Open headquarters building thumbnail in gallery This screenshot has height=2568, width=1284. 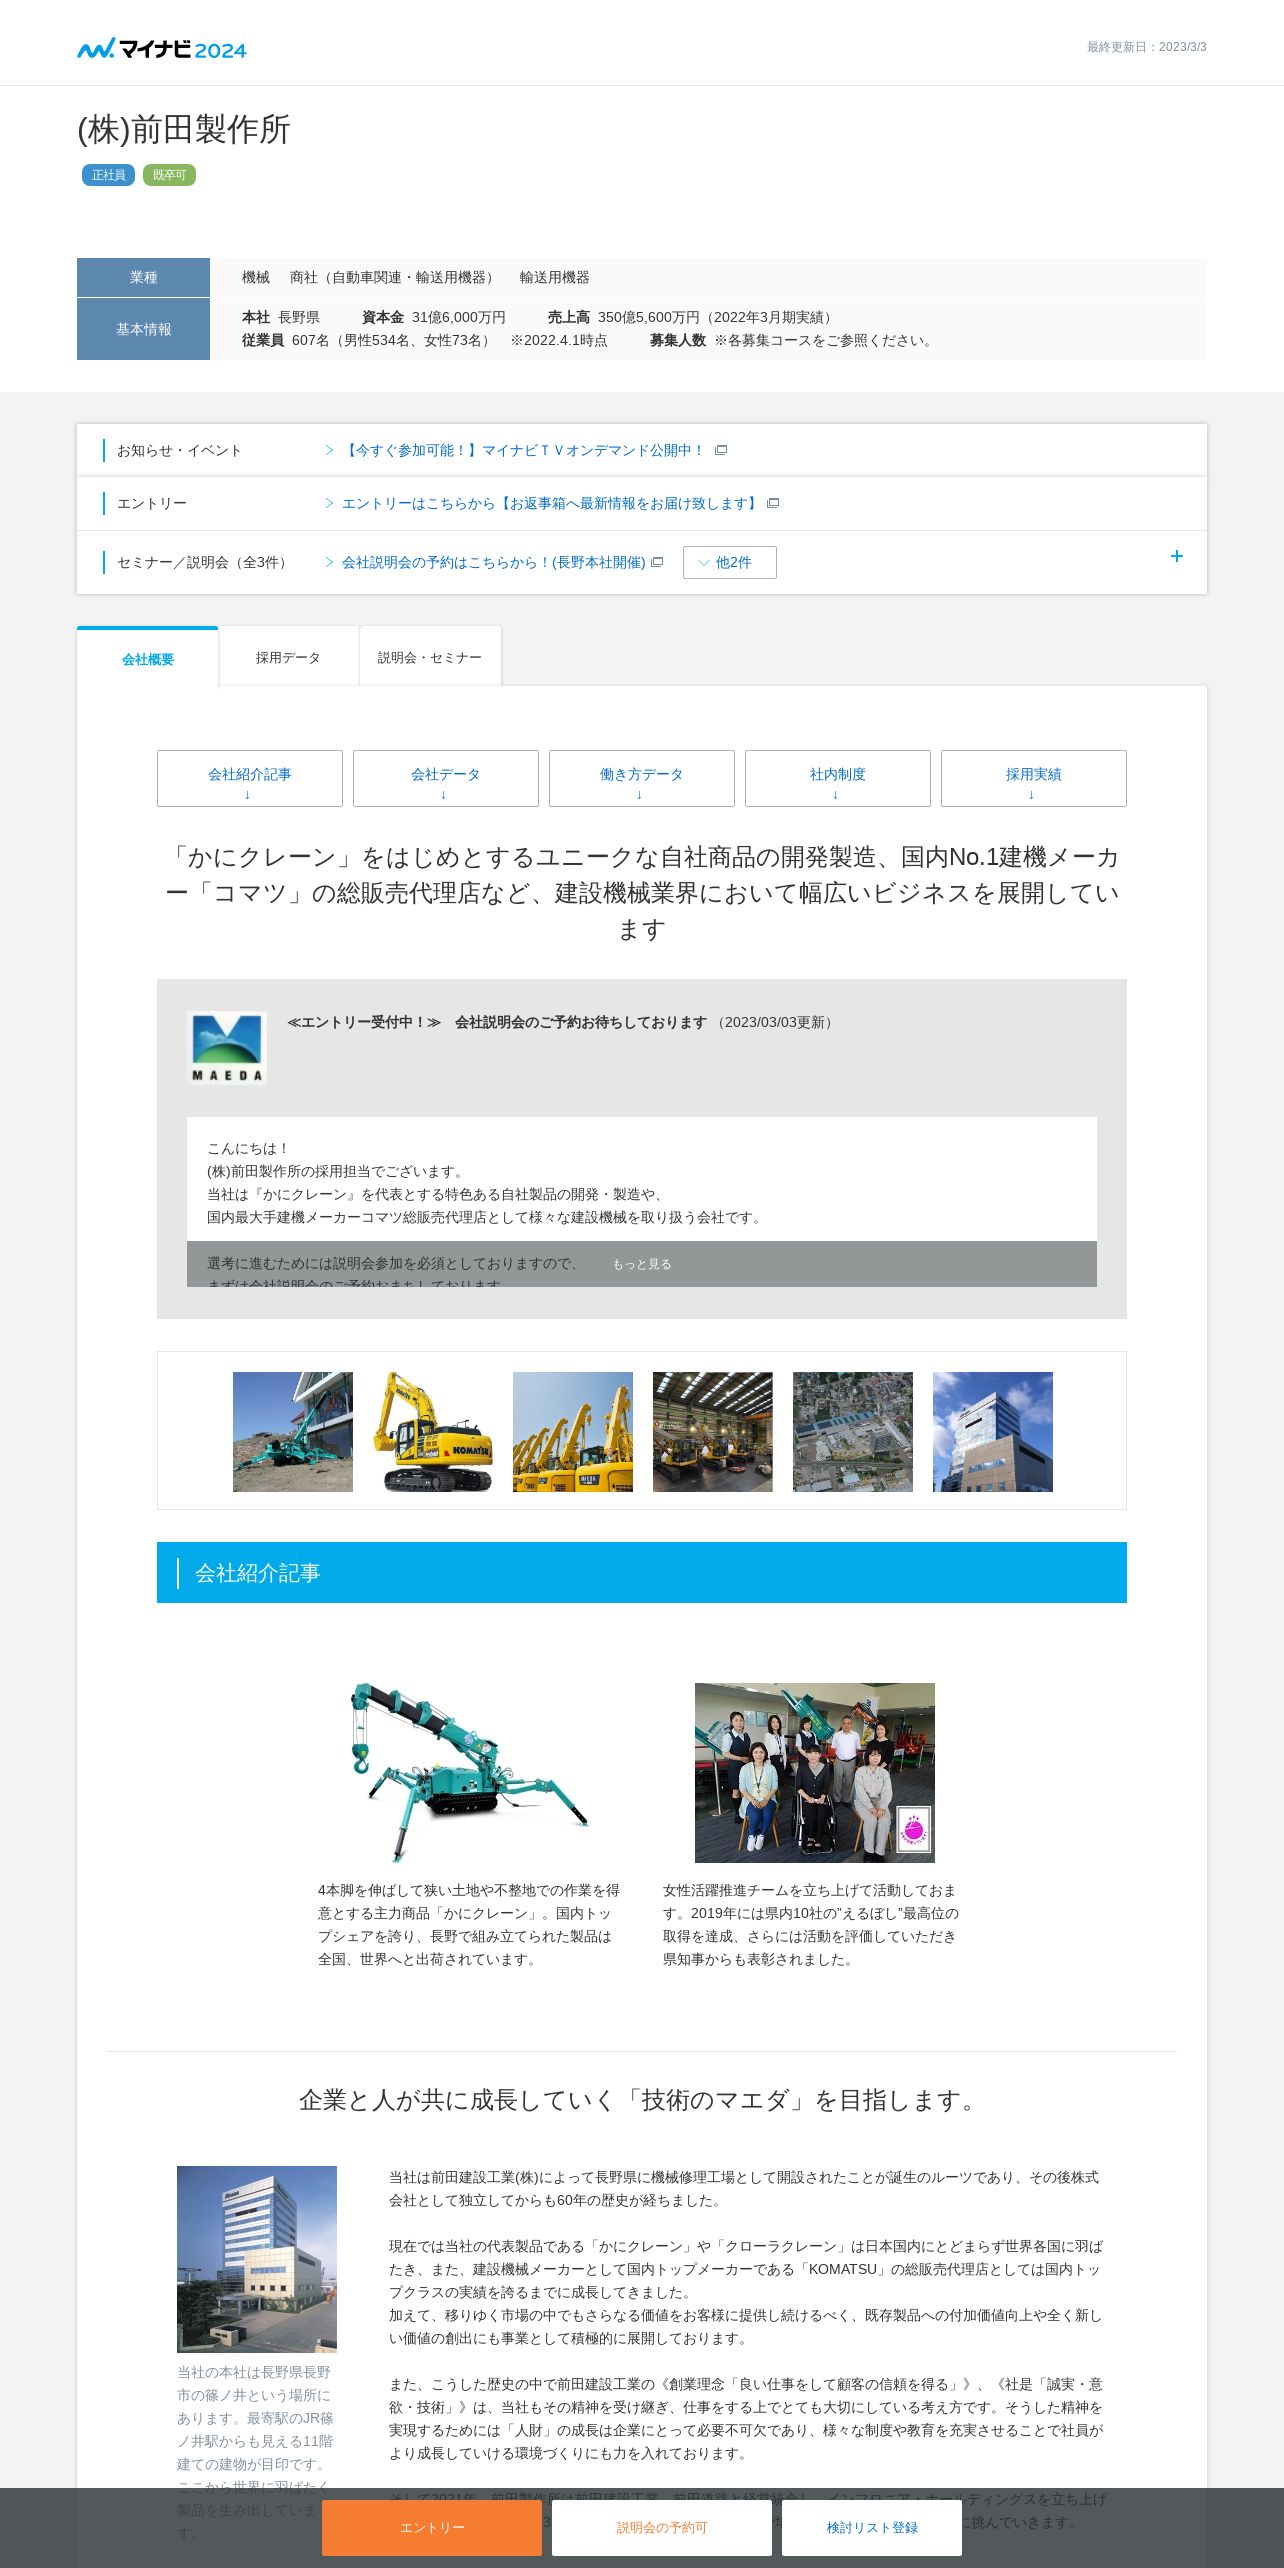click(x=993, y=1432)
